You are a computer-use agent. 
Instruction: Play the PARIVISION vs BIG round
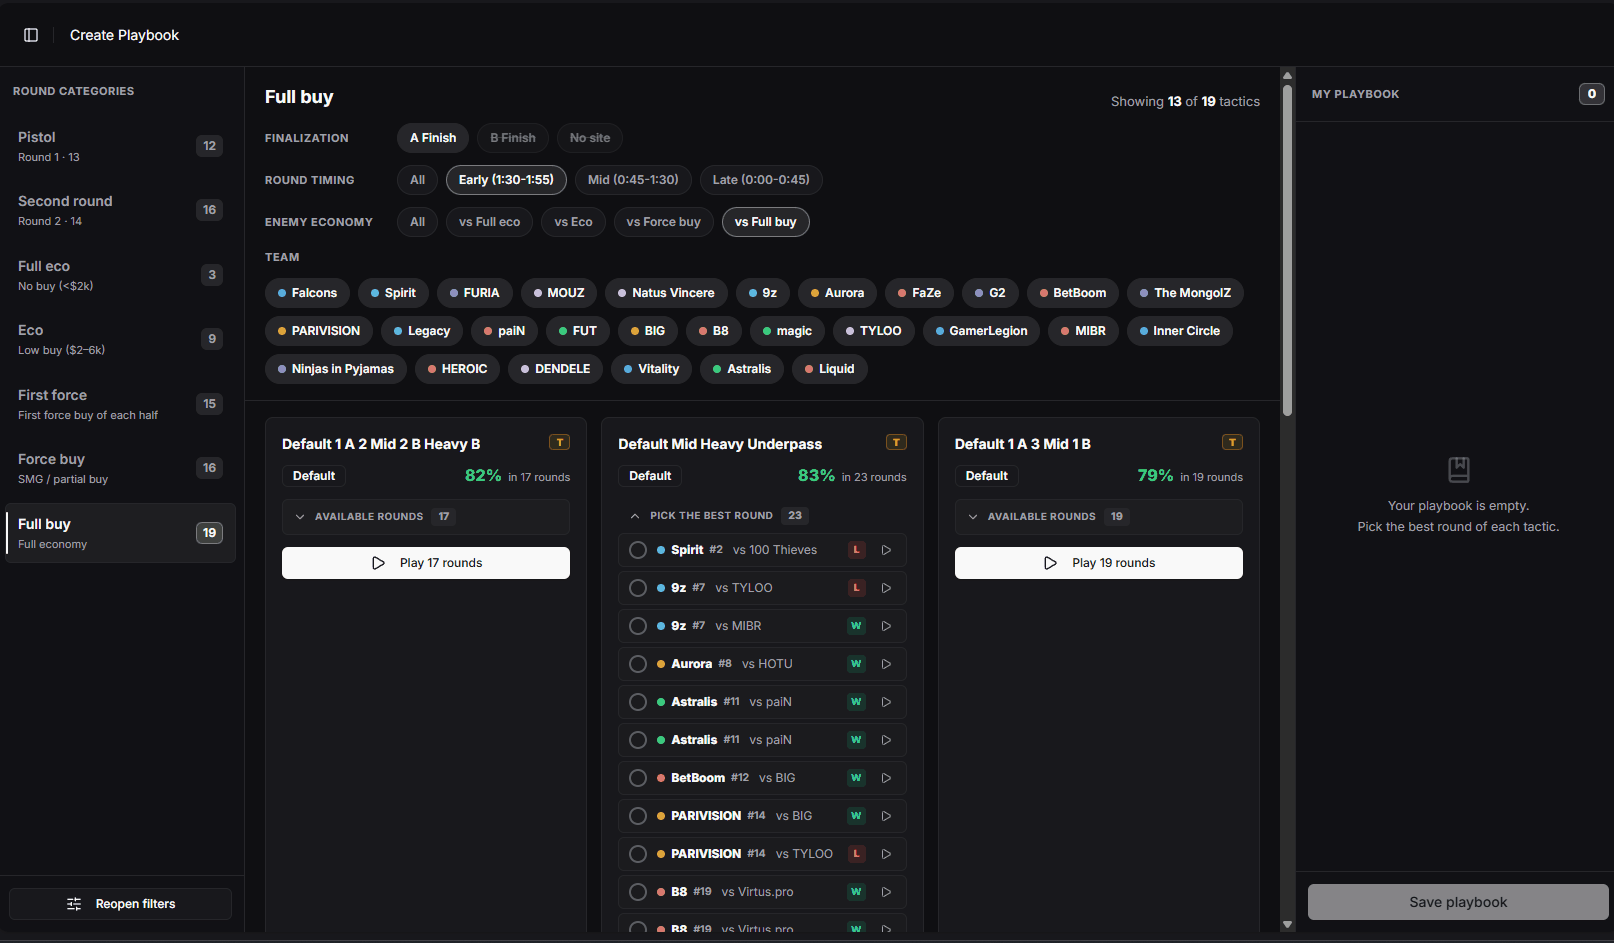click(x=886, y=816)
